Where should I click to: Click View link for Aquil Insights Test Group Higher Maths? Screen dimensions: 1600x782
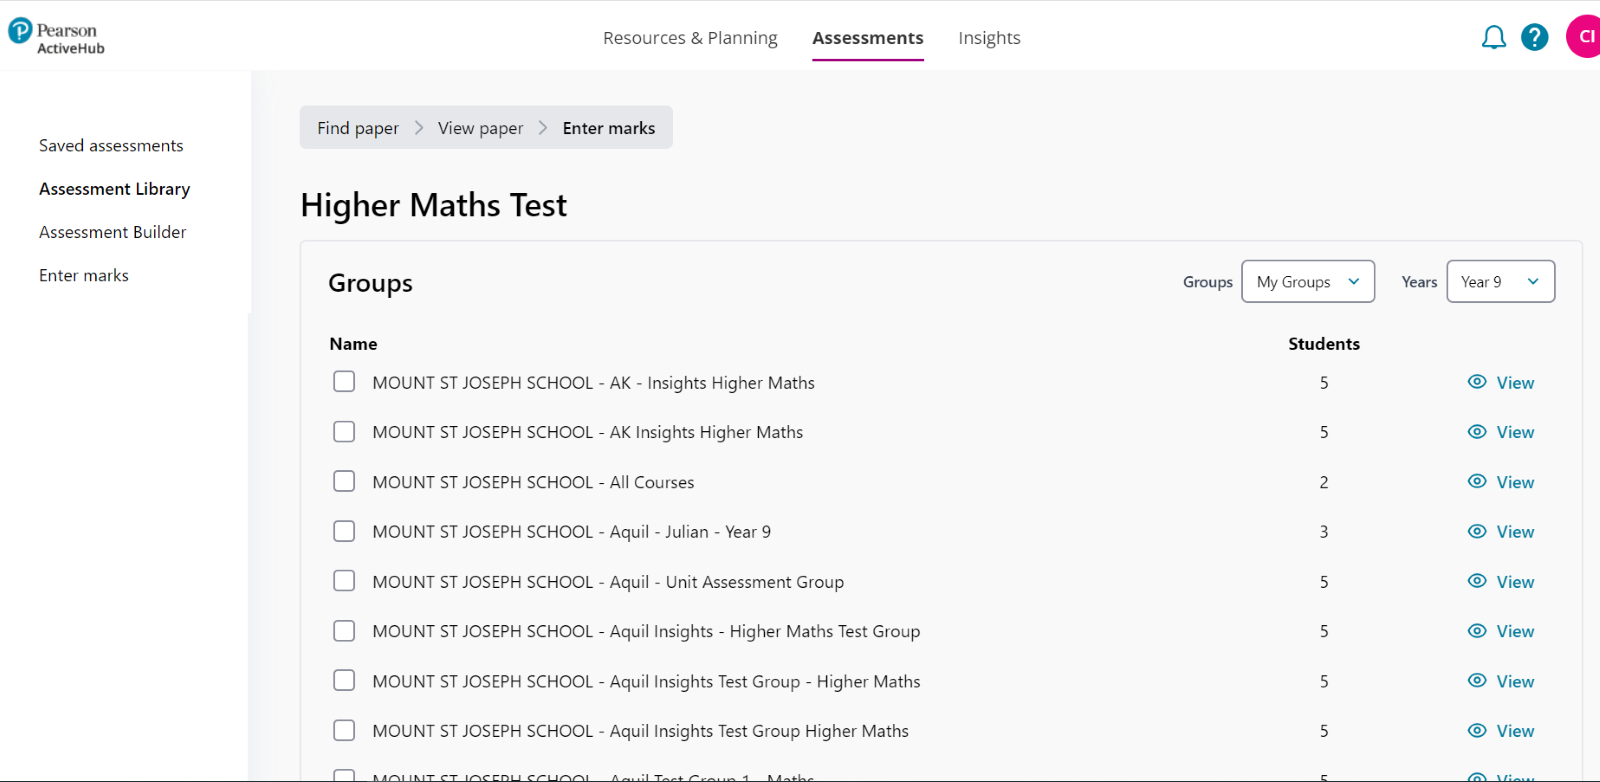(x=1515, y=731)
